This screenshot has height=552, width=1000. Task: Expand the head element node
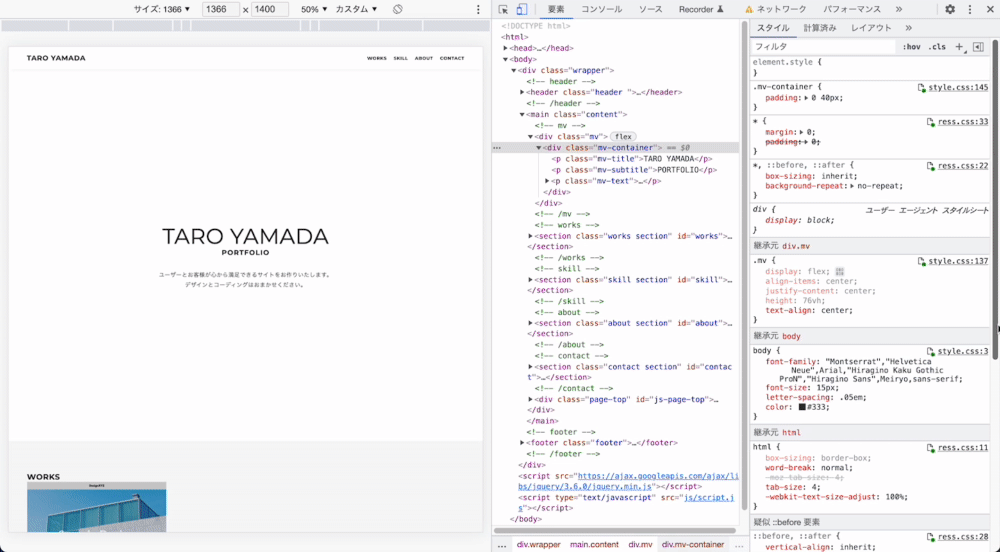(x=505, y=48)
